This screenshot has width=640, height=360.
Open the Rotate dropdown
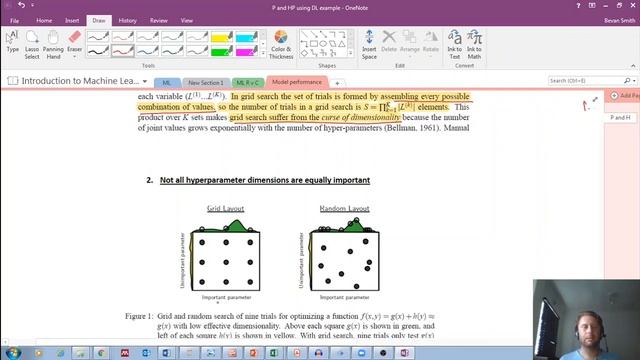430,43
